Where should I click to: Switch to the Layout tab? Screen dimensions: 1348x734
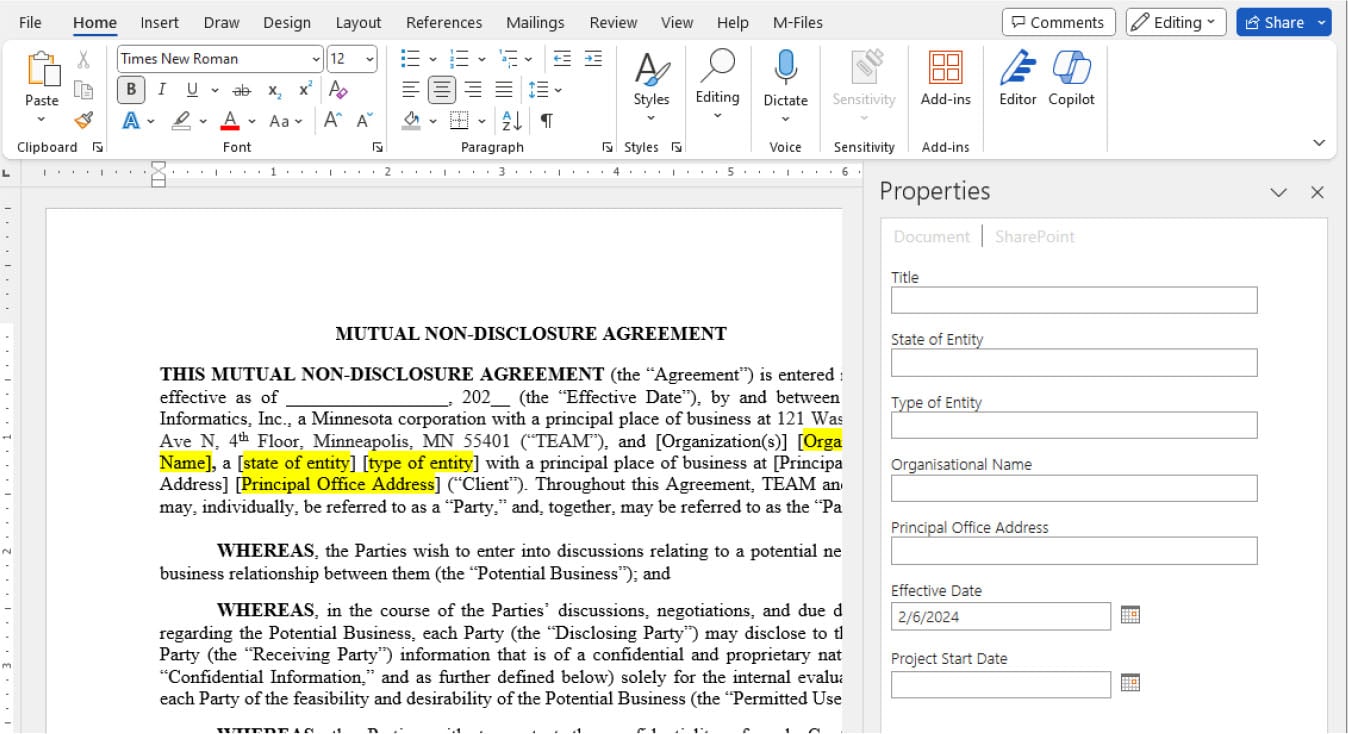[358, 22]
